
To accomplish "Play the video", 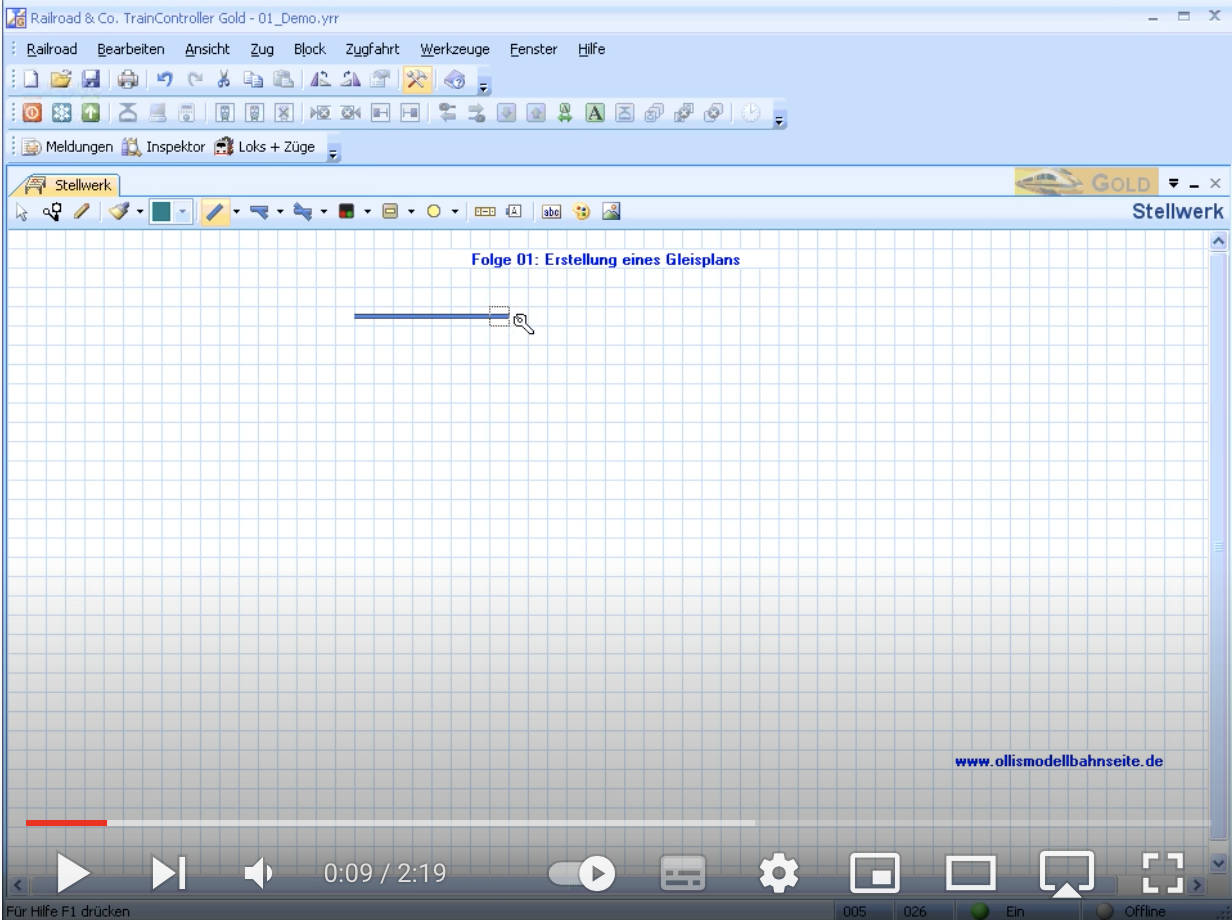I will (x=74, y=873).
